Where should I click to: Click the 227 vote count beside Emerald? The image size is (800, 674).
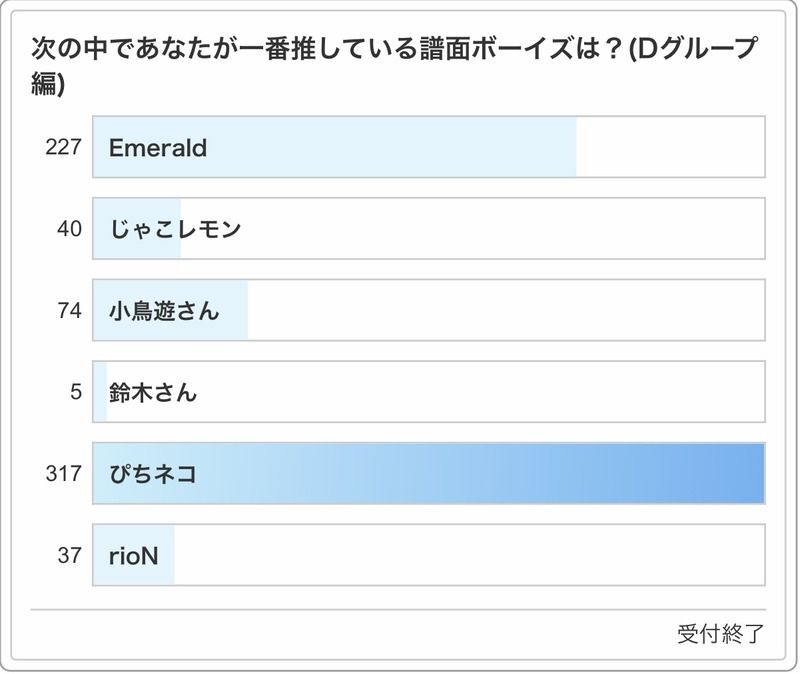point(63,148)
